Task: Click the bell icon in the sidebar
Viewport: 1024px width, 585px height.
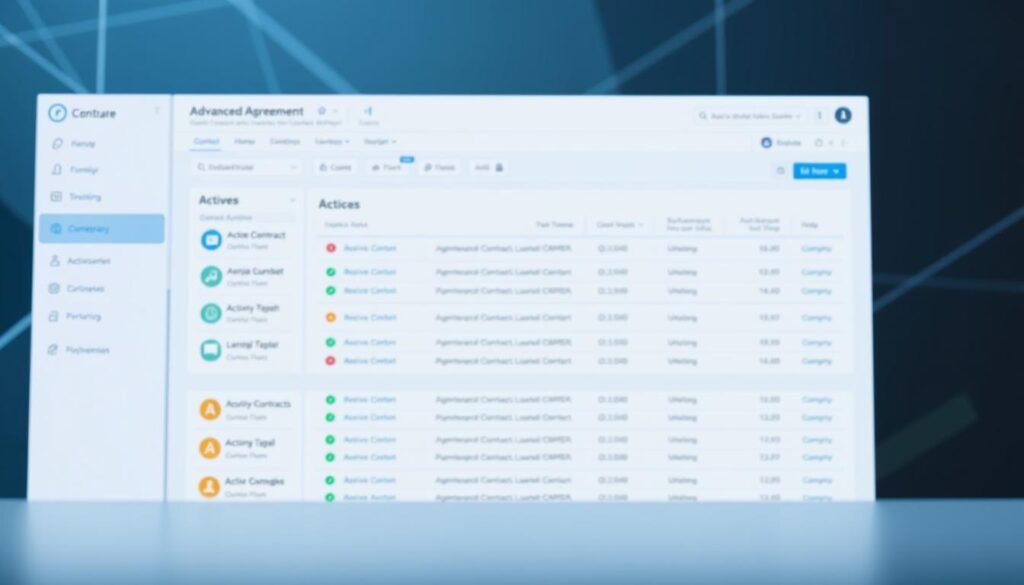Action: pos(57,170)
